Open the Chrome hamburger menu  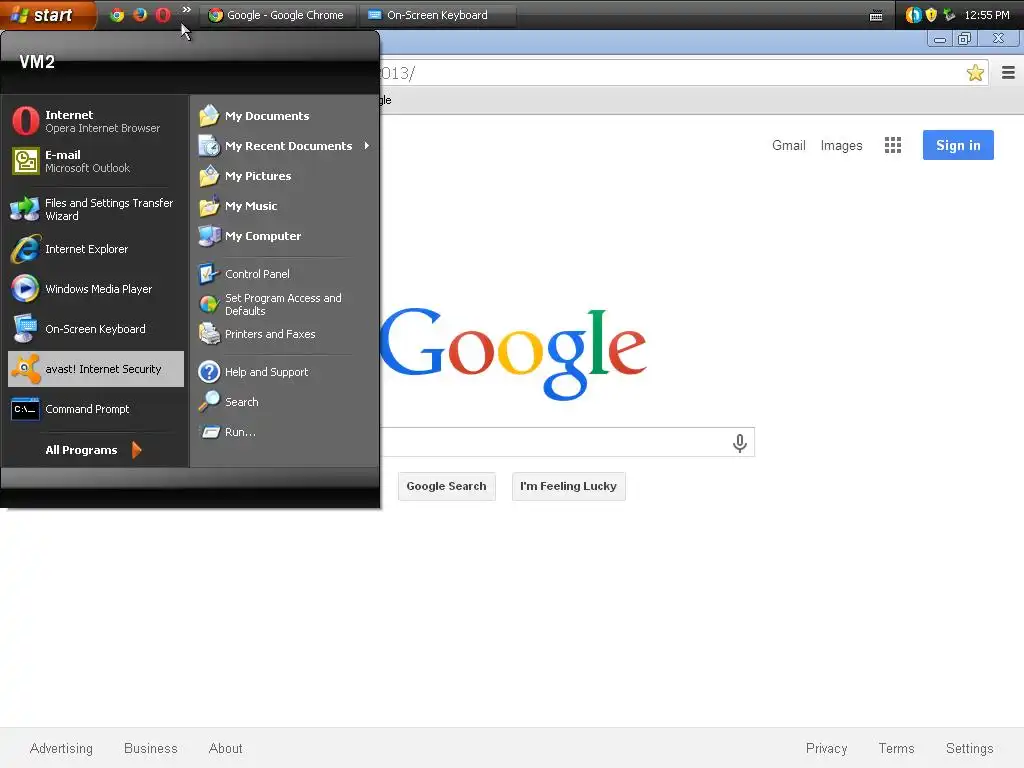point(1008,72)
